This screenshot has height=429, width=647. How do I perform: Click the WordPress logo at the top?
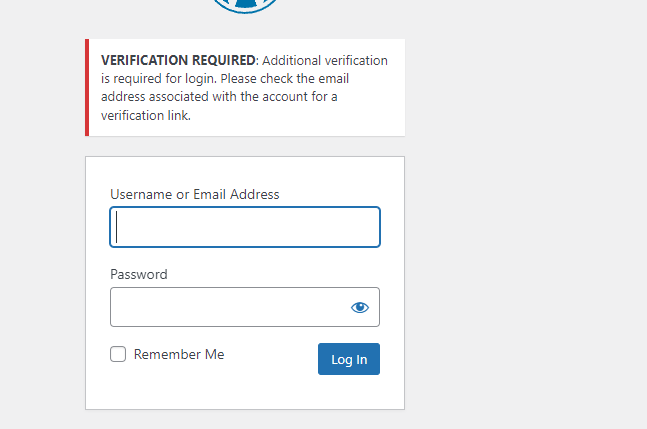[245, 6]
